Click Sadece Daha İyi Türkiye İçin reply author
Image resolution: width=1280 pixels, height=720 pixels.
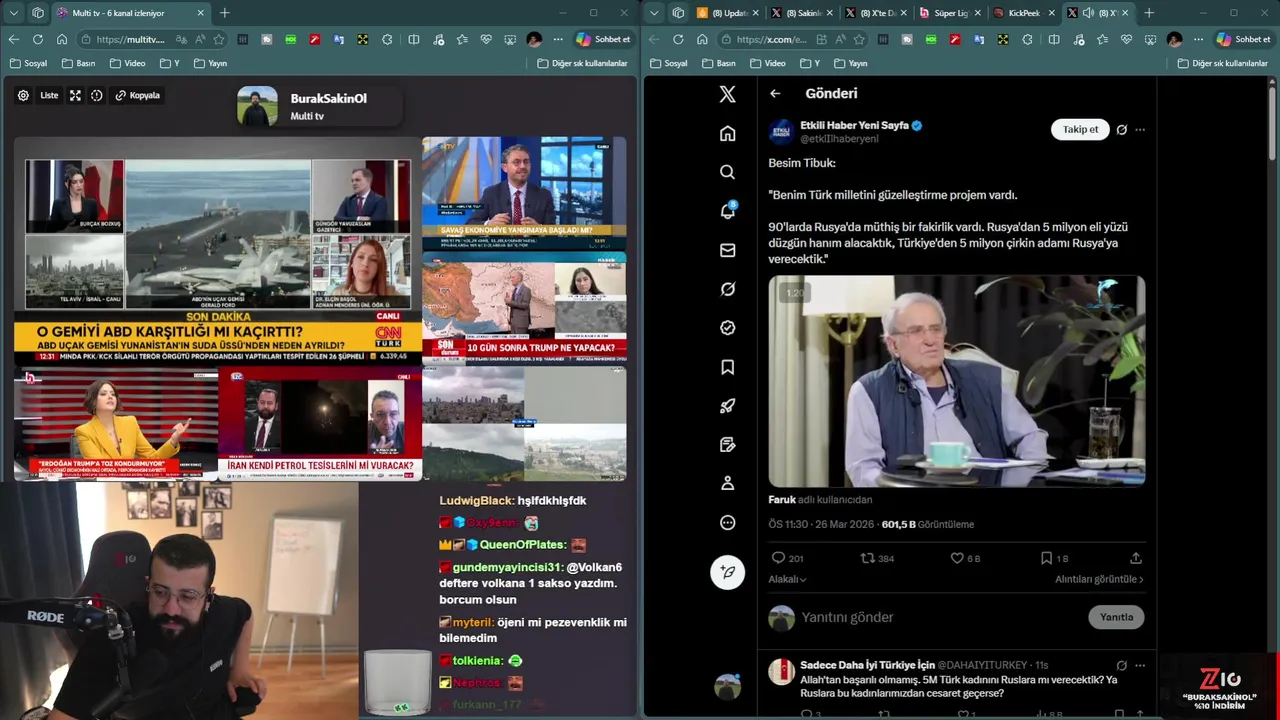point(865,665)
